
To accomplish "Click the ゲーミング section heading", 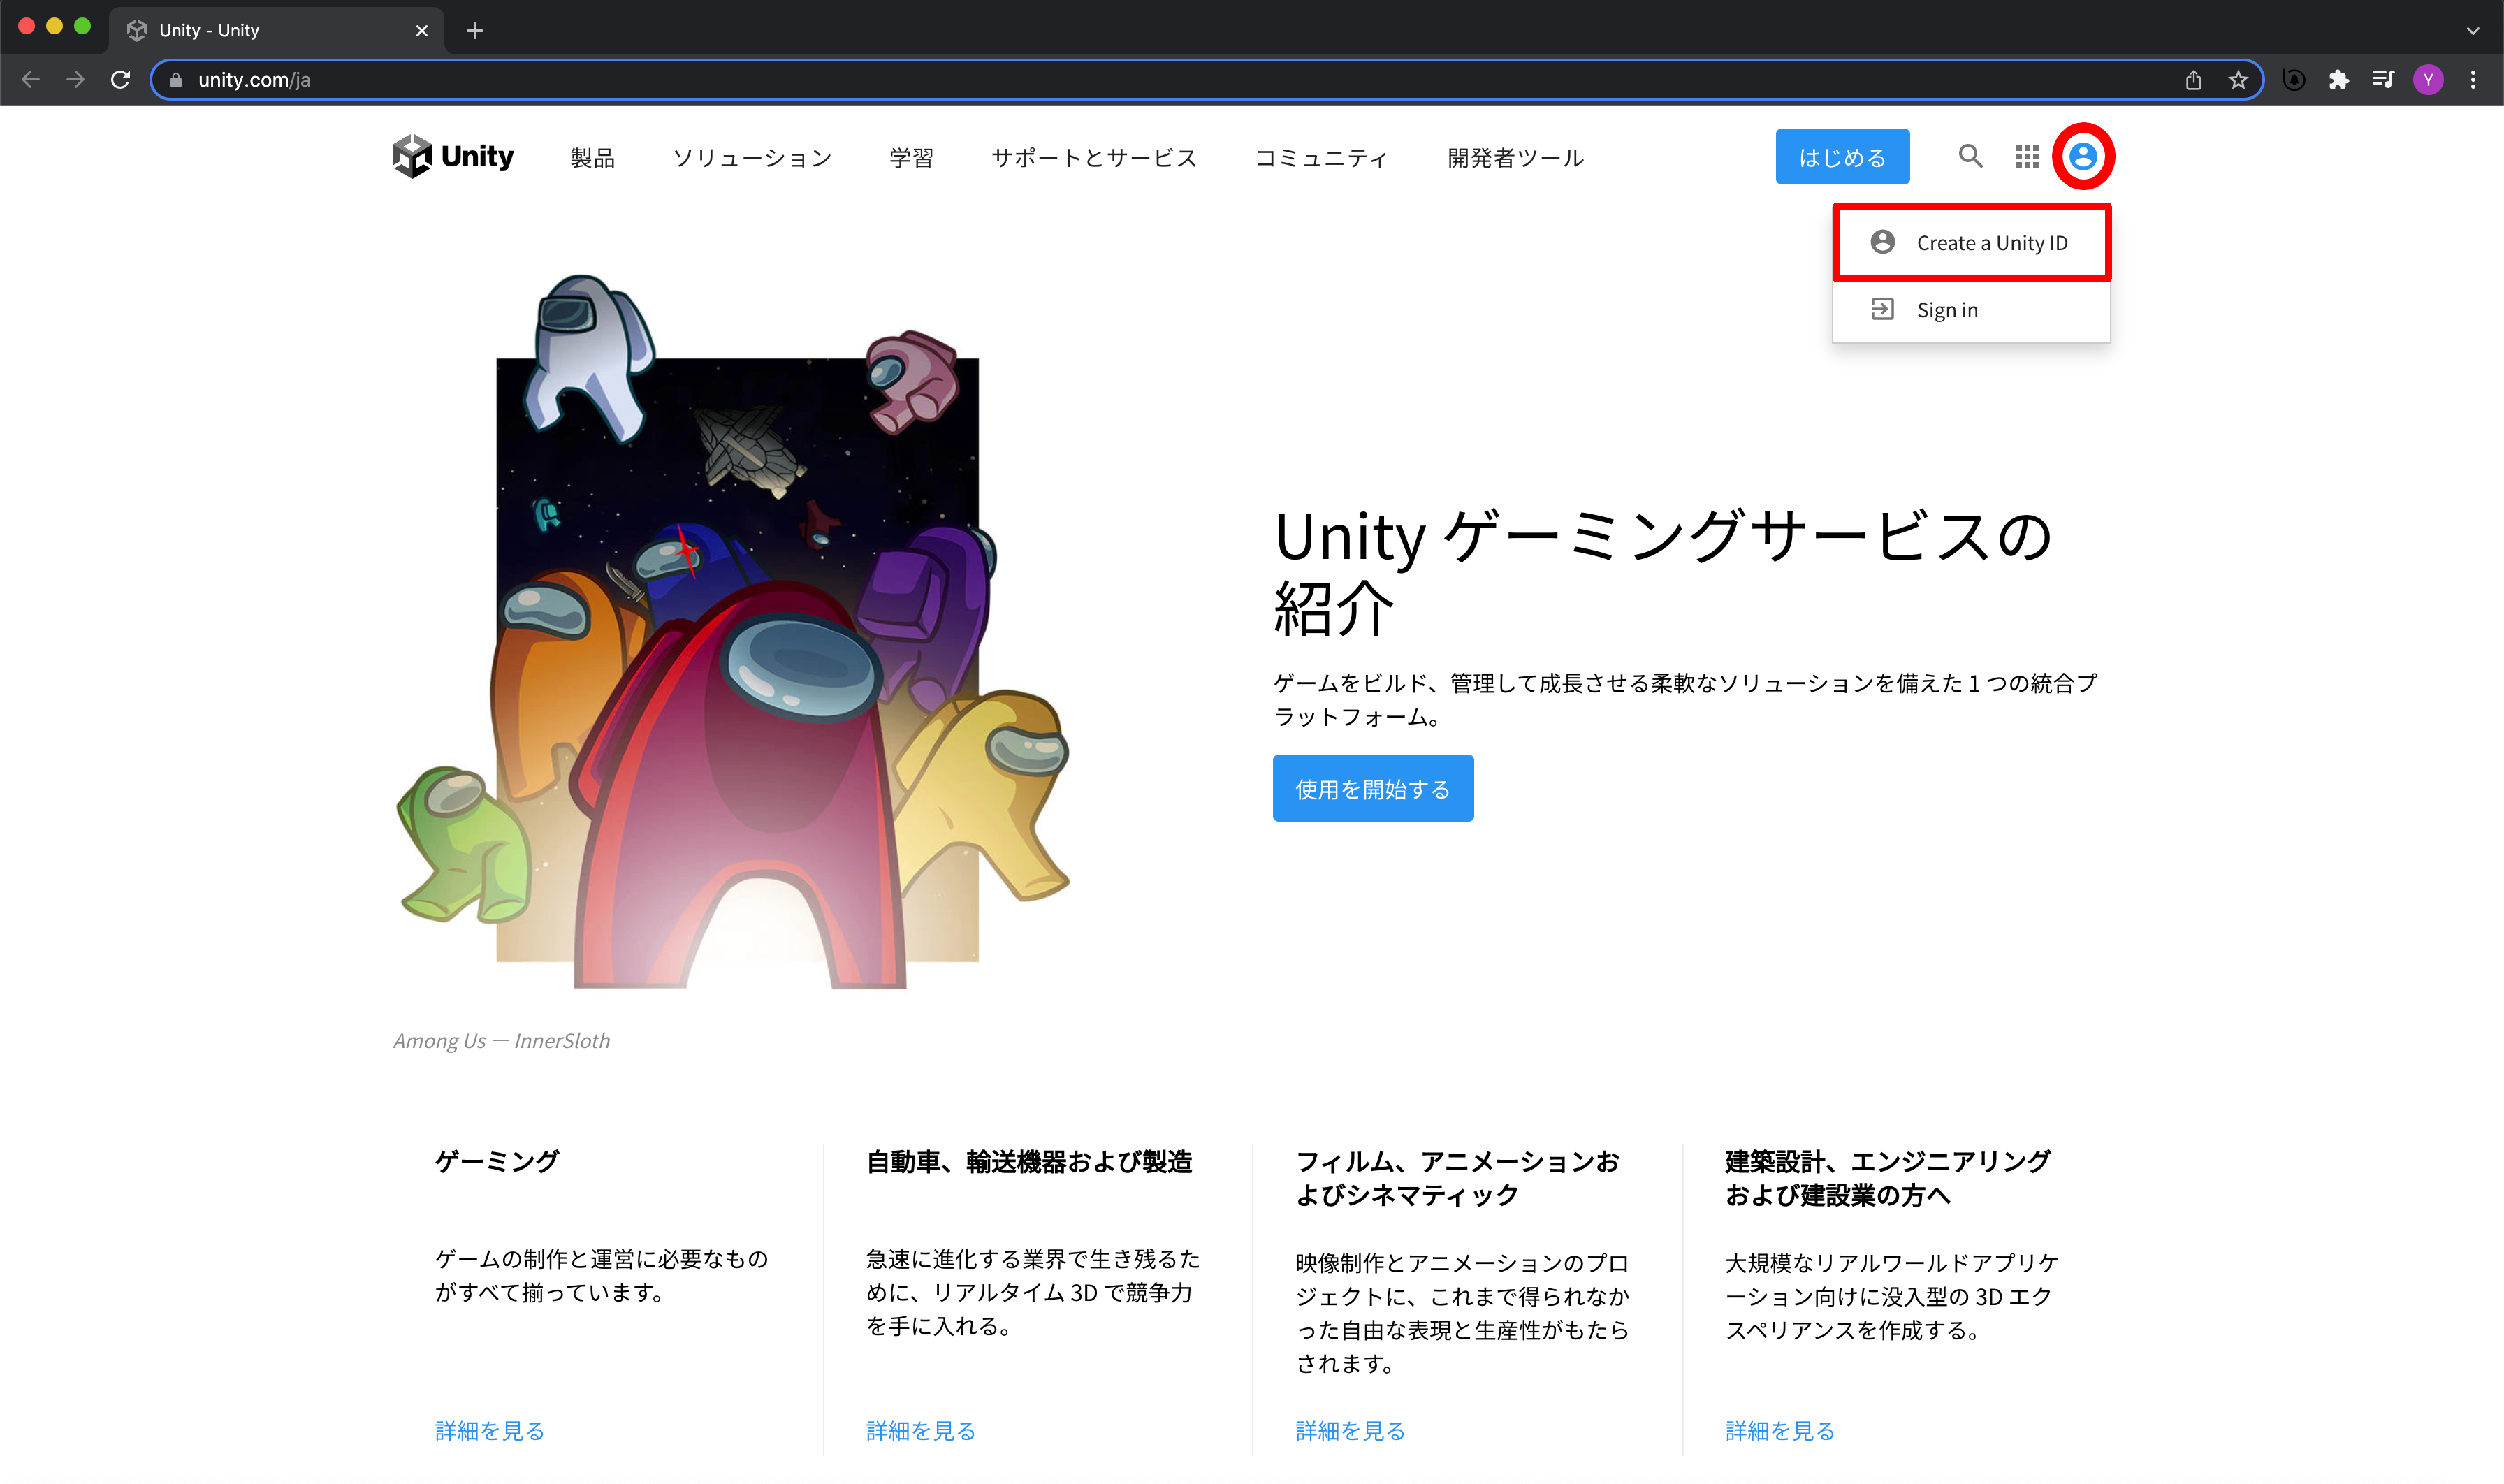I will [x=497, y=1161].
